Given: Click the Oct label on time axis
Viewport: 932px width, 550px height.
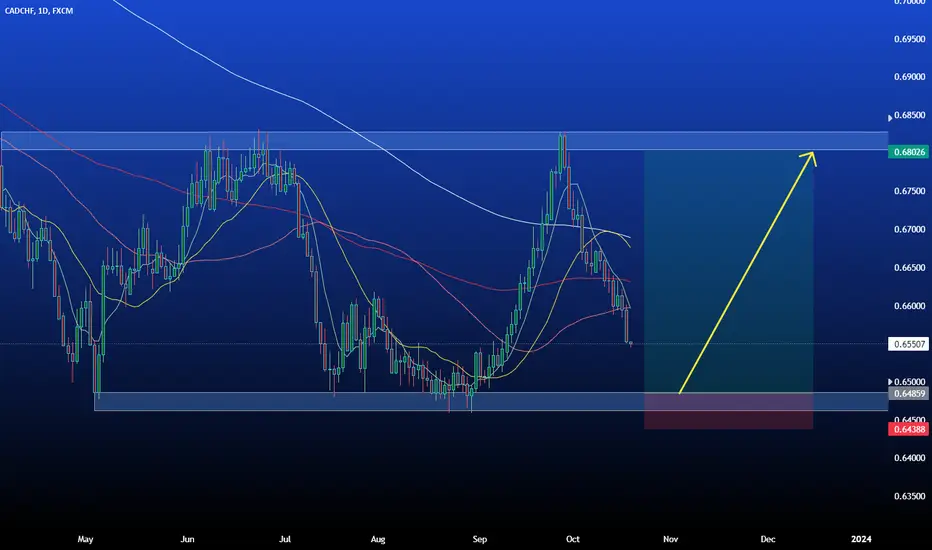Looking at the screenshot, I should [x=573, y=539].
